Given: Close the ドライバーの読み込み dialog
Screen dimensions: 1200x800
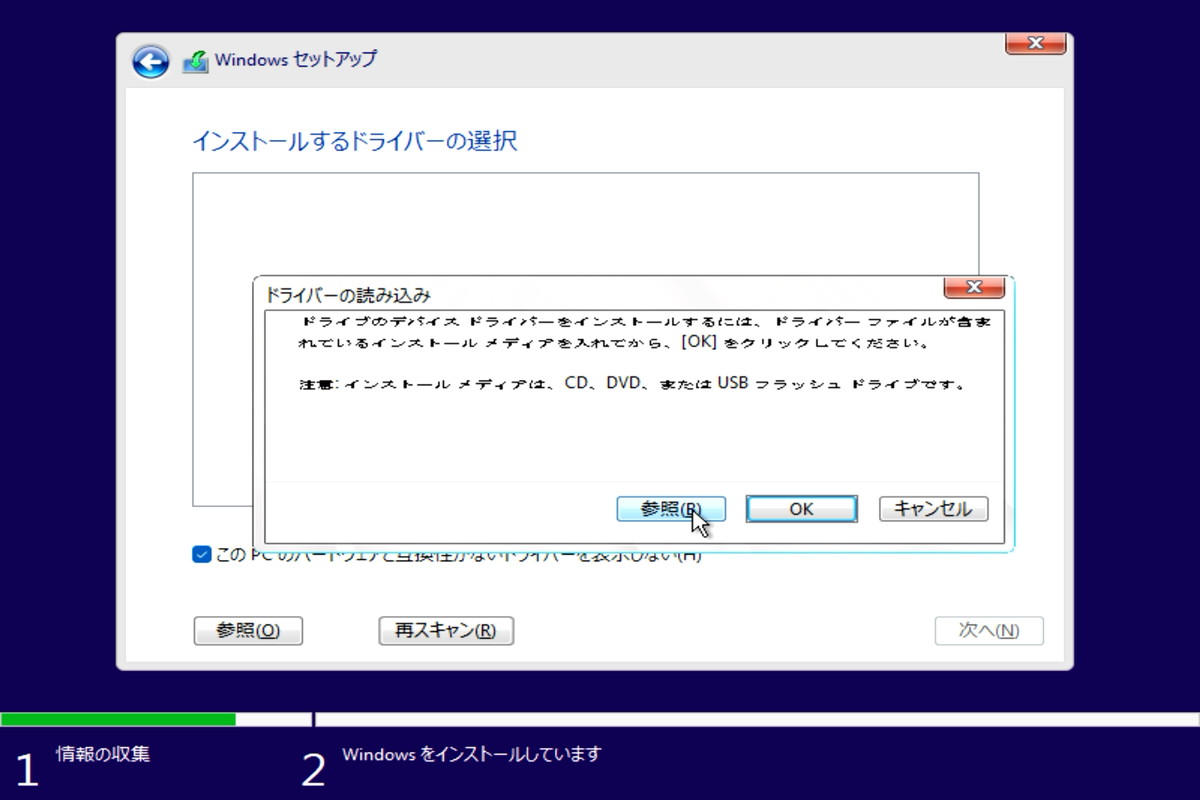Looking at the screenshot, I should click(973, 288).
